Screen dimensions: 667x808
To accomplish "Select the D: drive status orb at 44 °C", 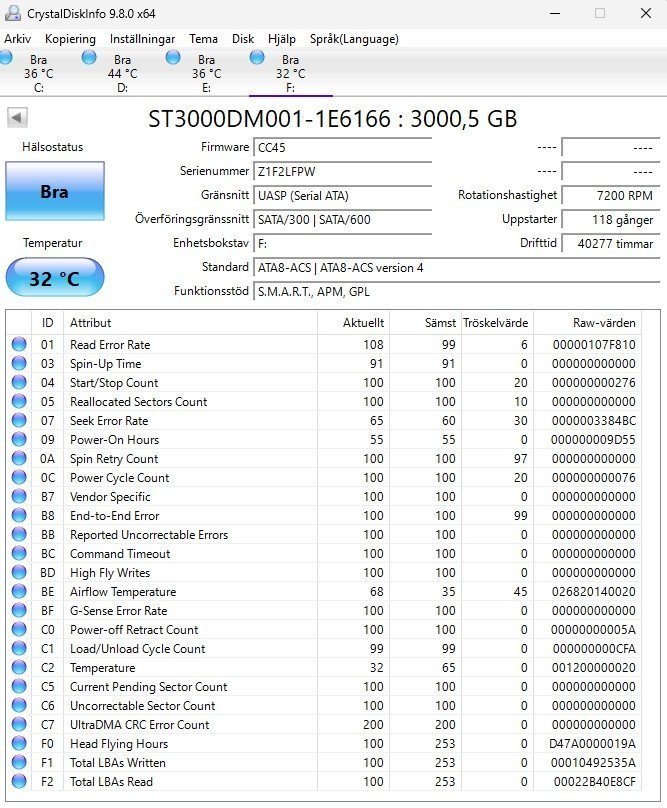I will coord(91,58).
